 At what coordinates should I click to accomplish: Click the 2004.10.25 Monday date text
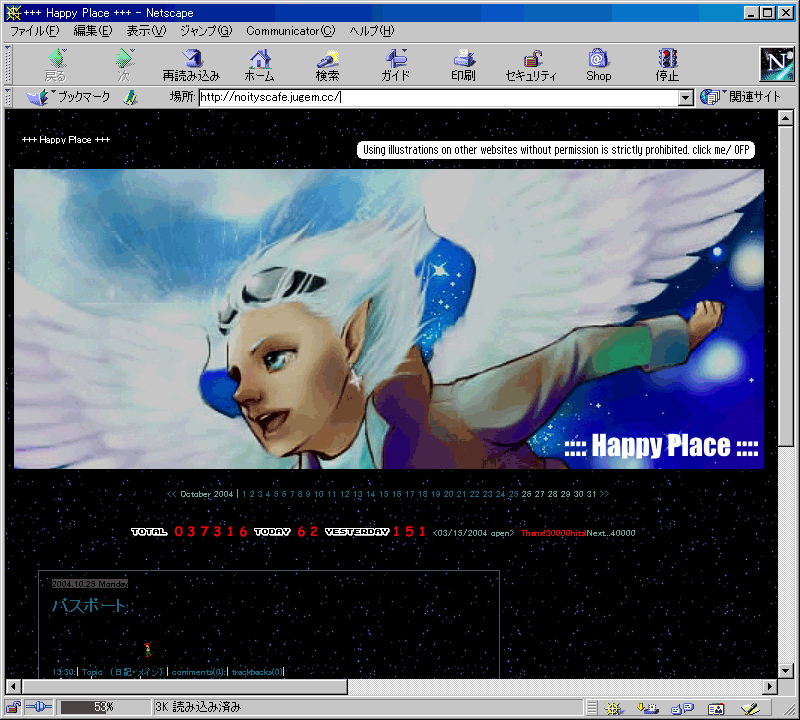(90, 584)
